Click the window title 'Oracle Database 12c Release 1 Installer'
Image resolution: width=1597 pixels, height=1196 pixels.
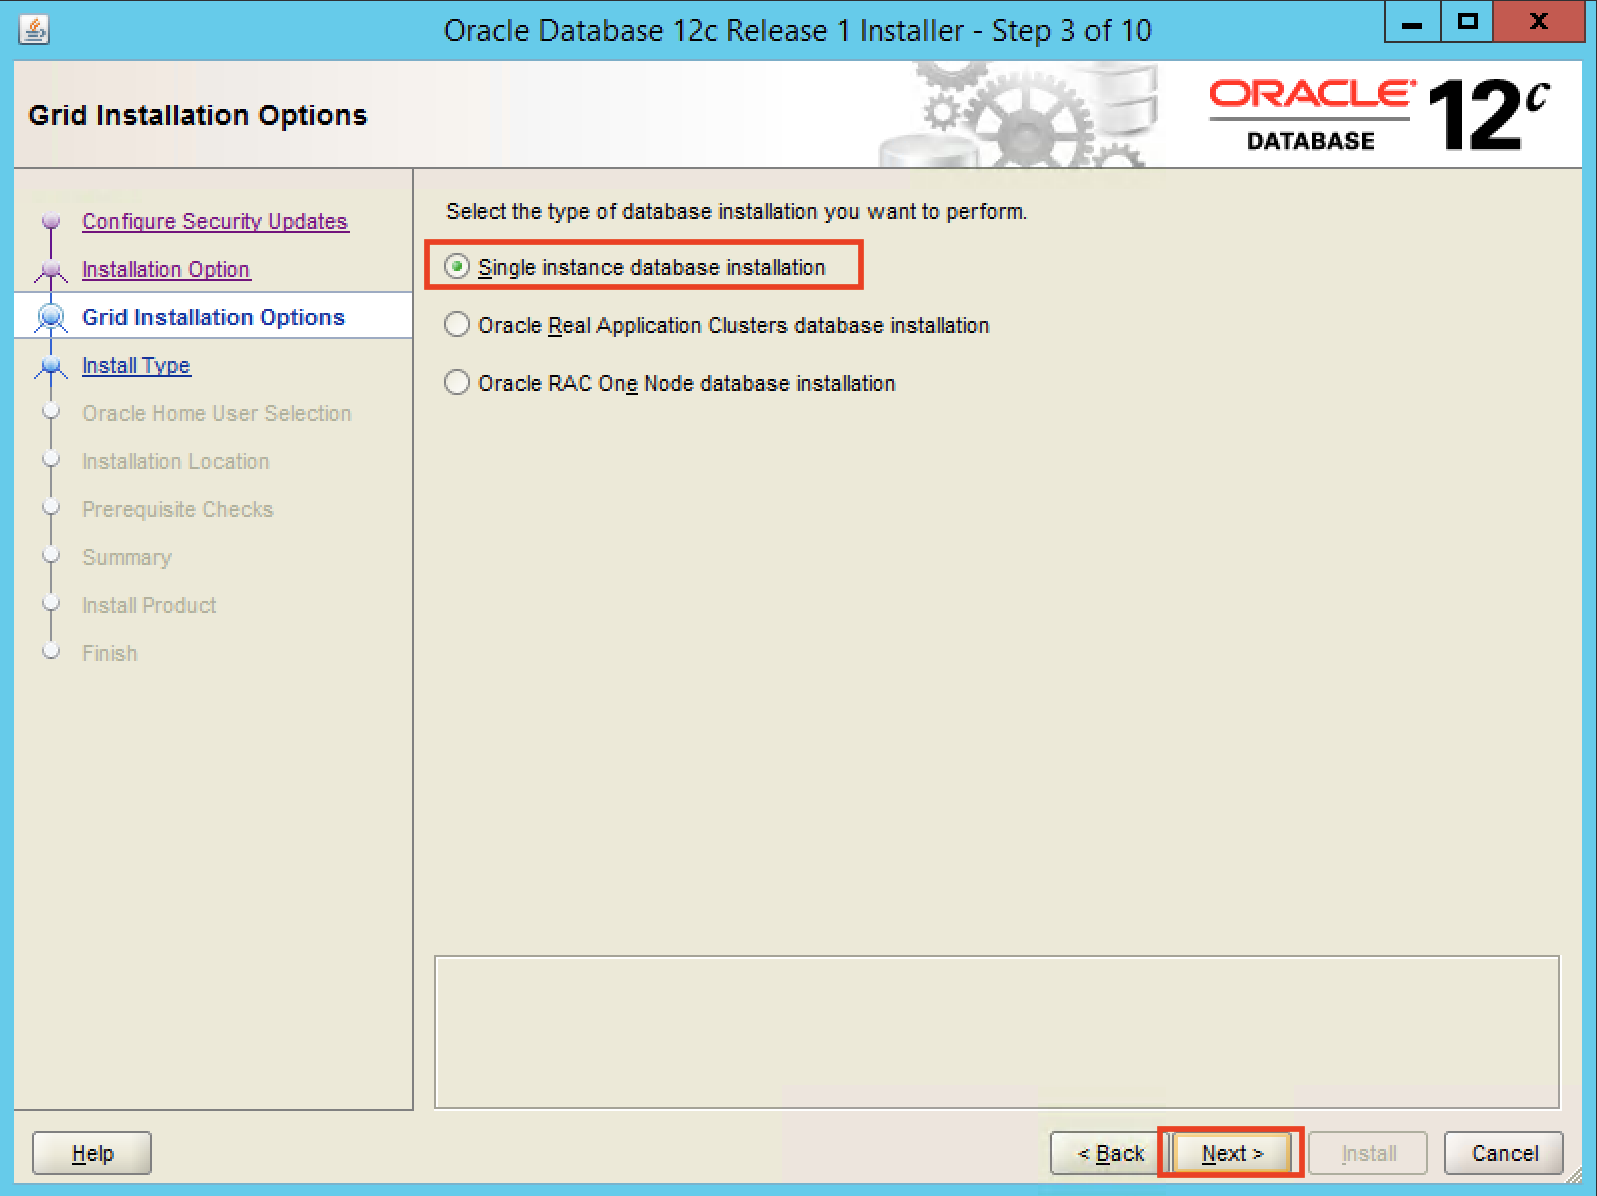(797, 31)
